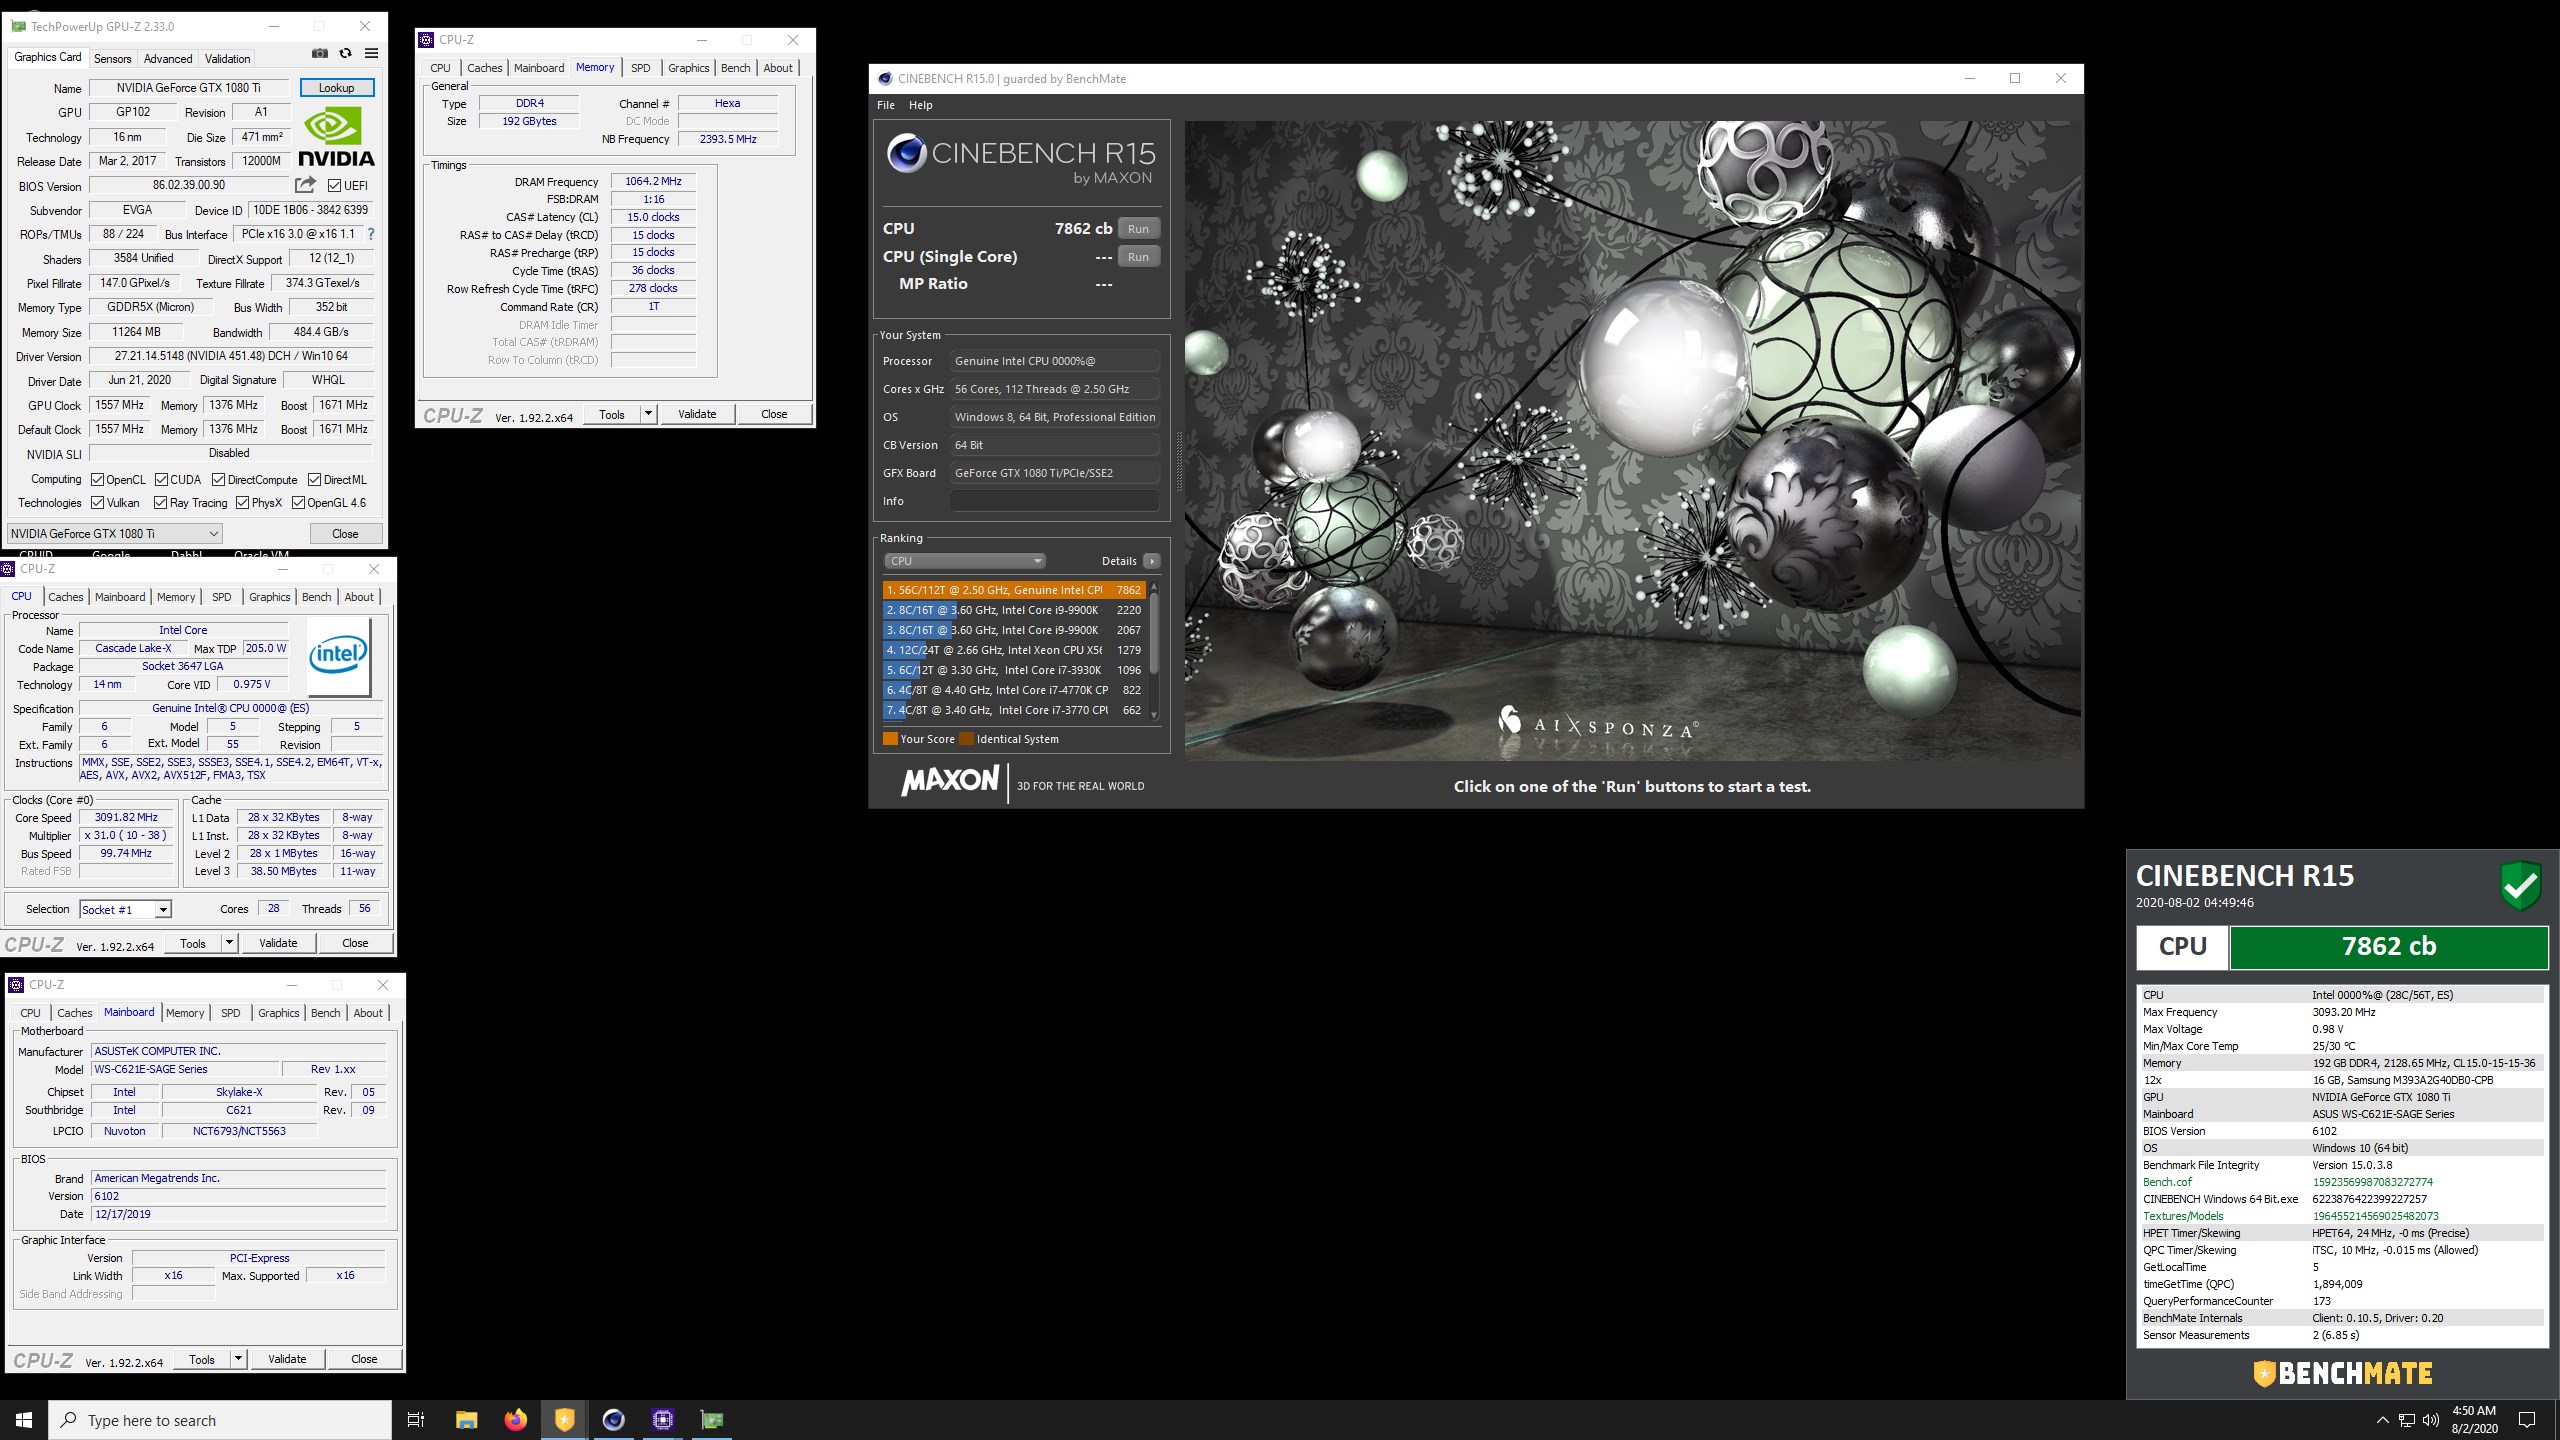Image resolution: width=2560 pixels, height=1440 pixels.
Task: Switch to CPU-Z via taskbar icon
Action: point(662,1420)
